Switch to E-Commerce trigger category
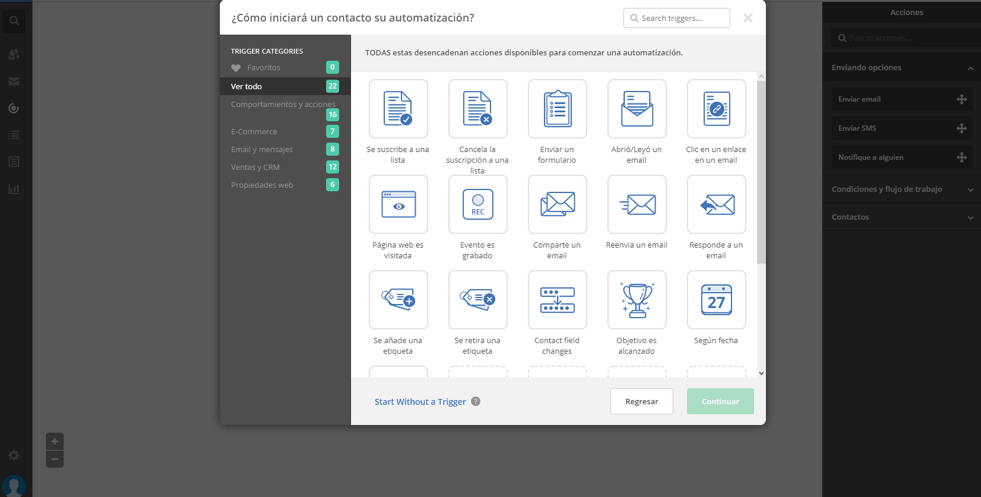Screen dimensions: 981x497 254,132
